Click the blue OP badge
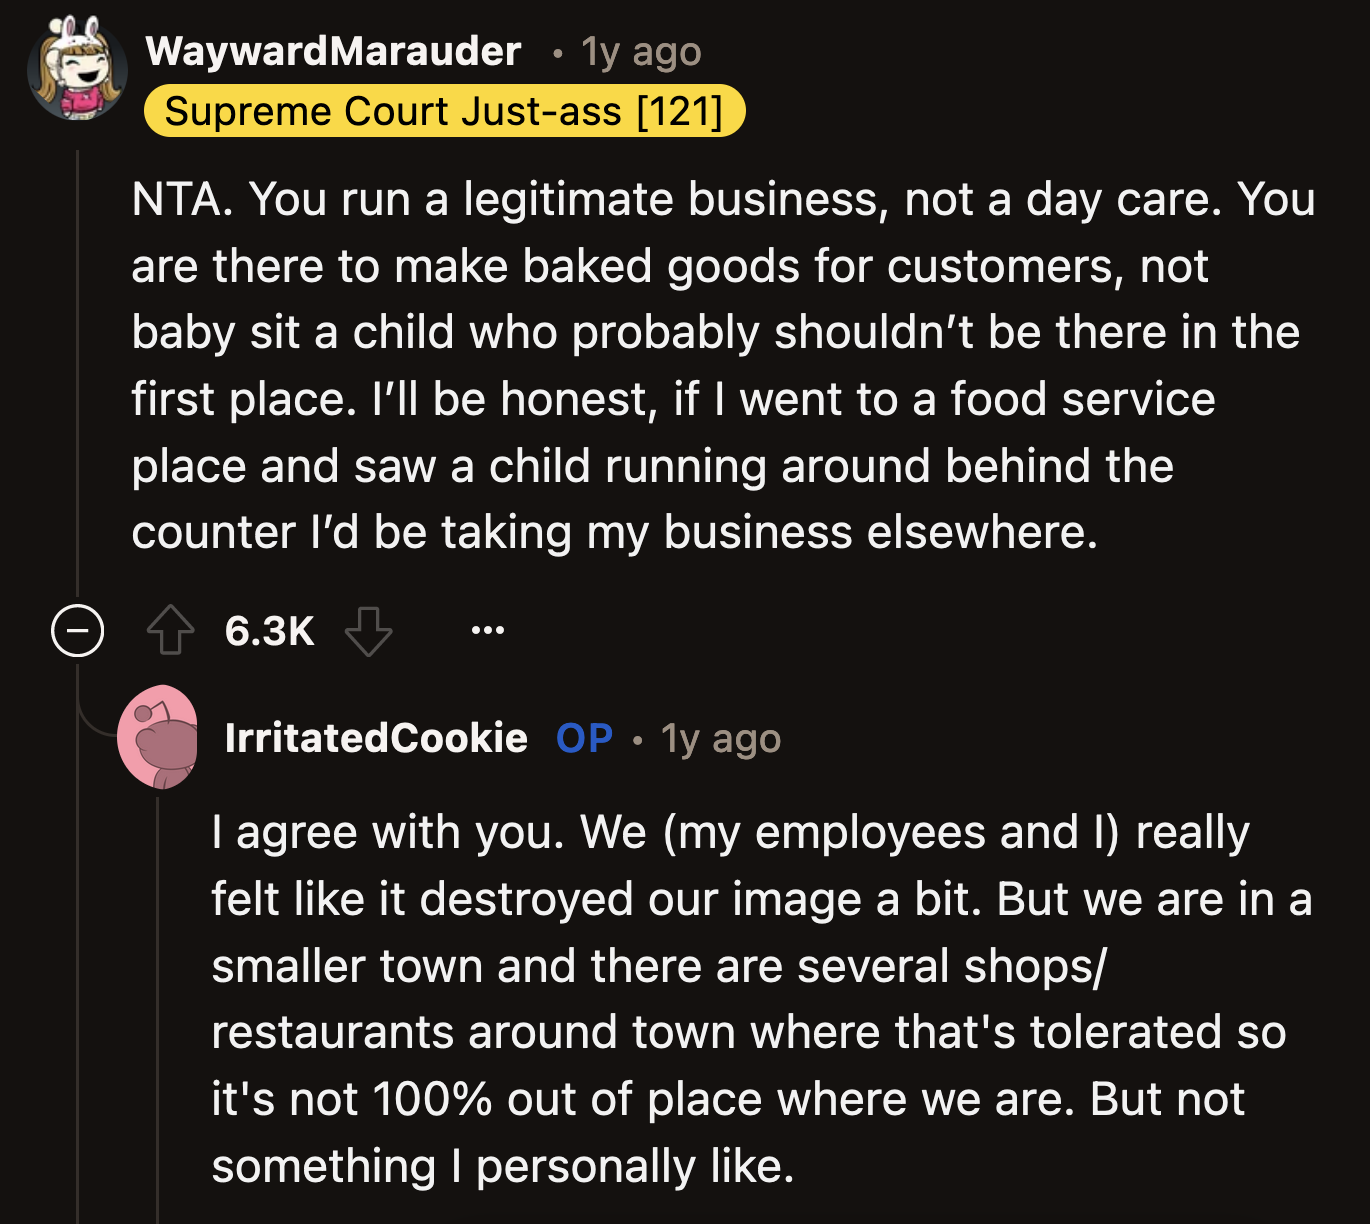This screenshot has height=1224, width=1370. point(584,739)
